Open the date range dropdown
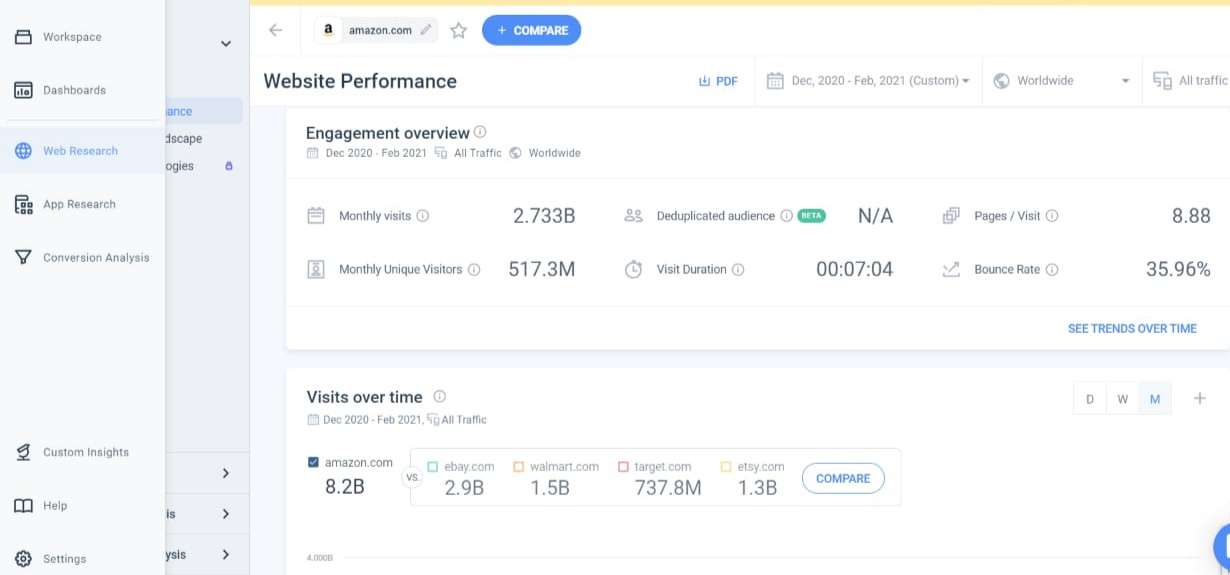The image size is (1230, 575). pyautogui.click(x=868, y=81)
